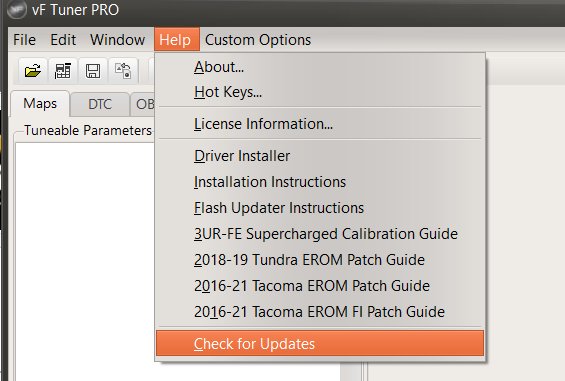Open the Custom Options menu
Viewport: 565px width, 381px height.
258,40
